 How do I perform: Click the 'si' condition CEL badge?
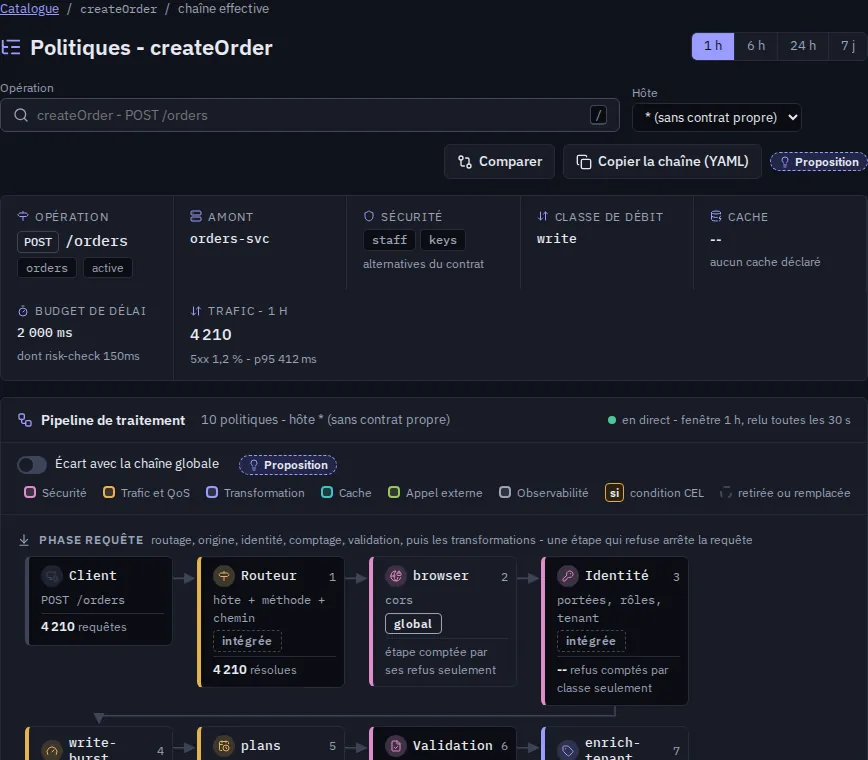(614, 493)
